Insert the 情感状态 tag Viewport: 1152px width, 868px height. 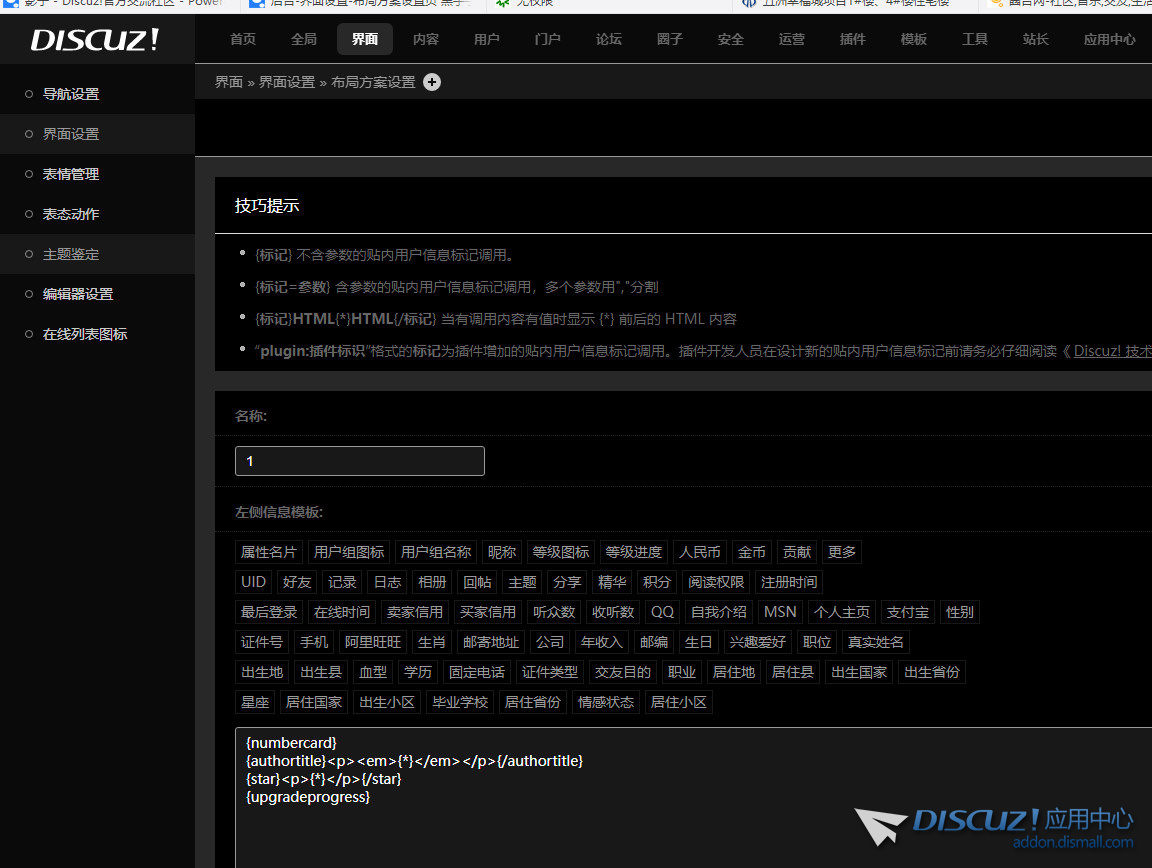[x=606, y=702]
